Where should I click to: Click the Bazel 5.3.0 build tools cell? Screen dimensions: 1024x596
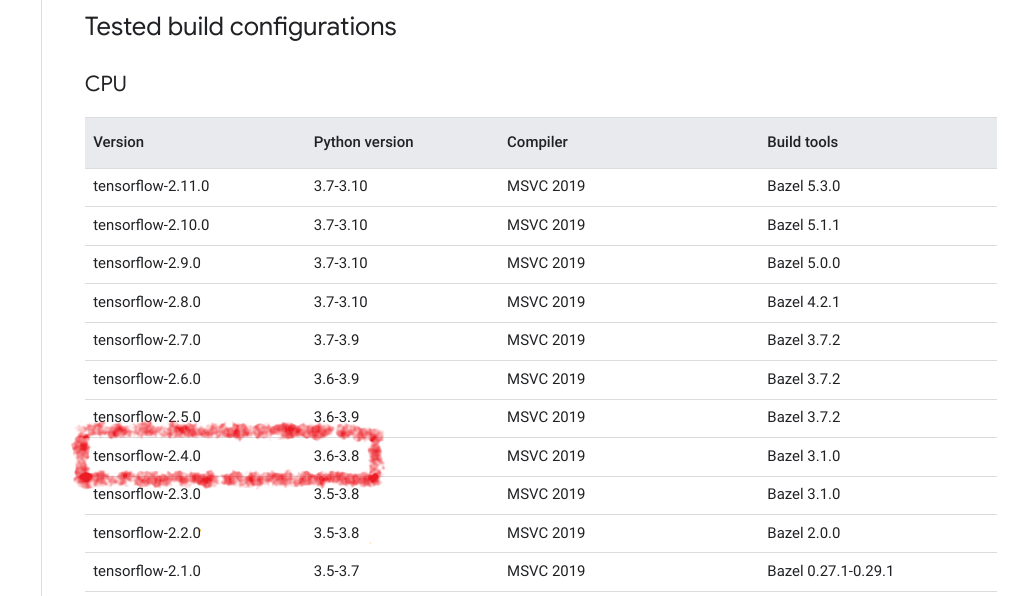tap(803, 186)
